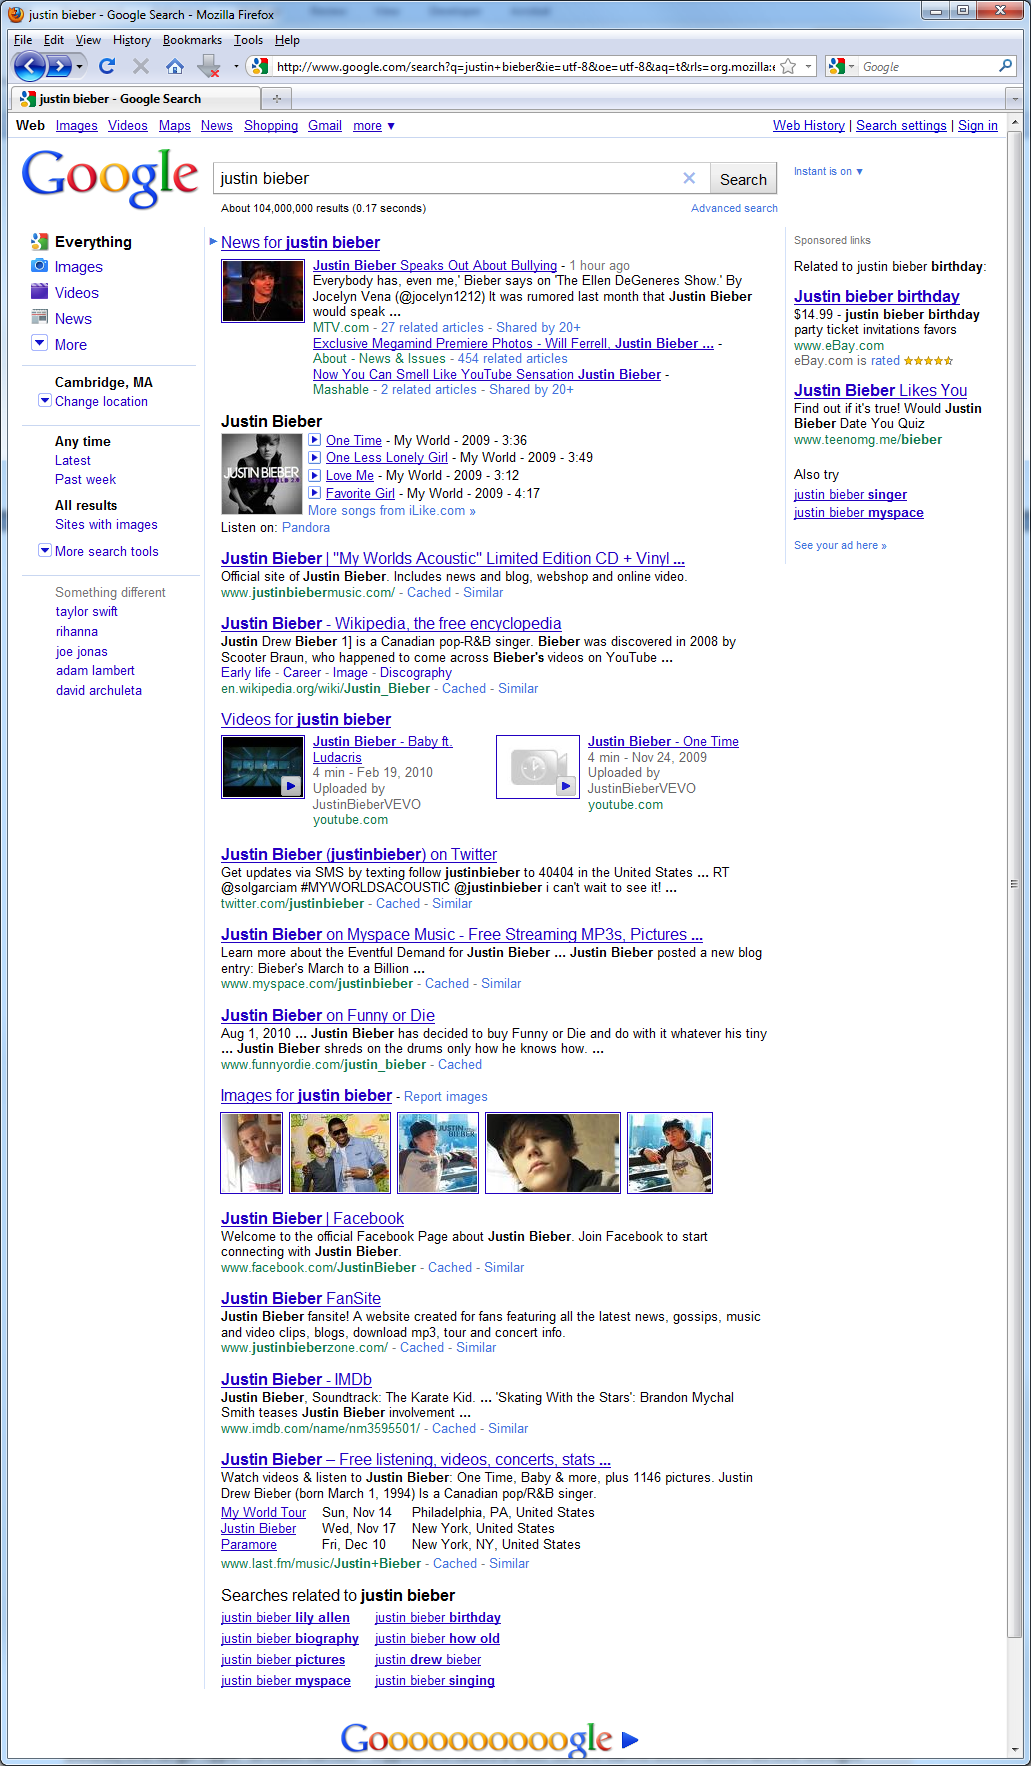Reload the page with the refresh icon
The image size is (1031, 1766).
107,66
